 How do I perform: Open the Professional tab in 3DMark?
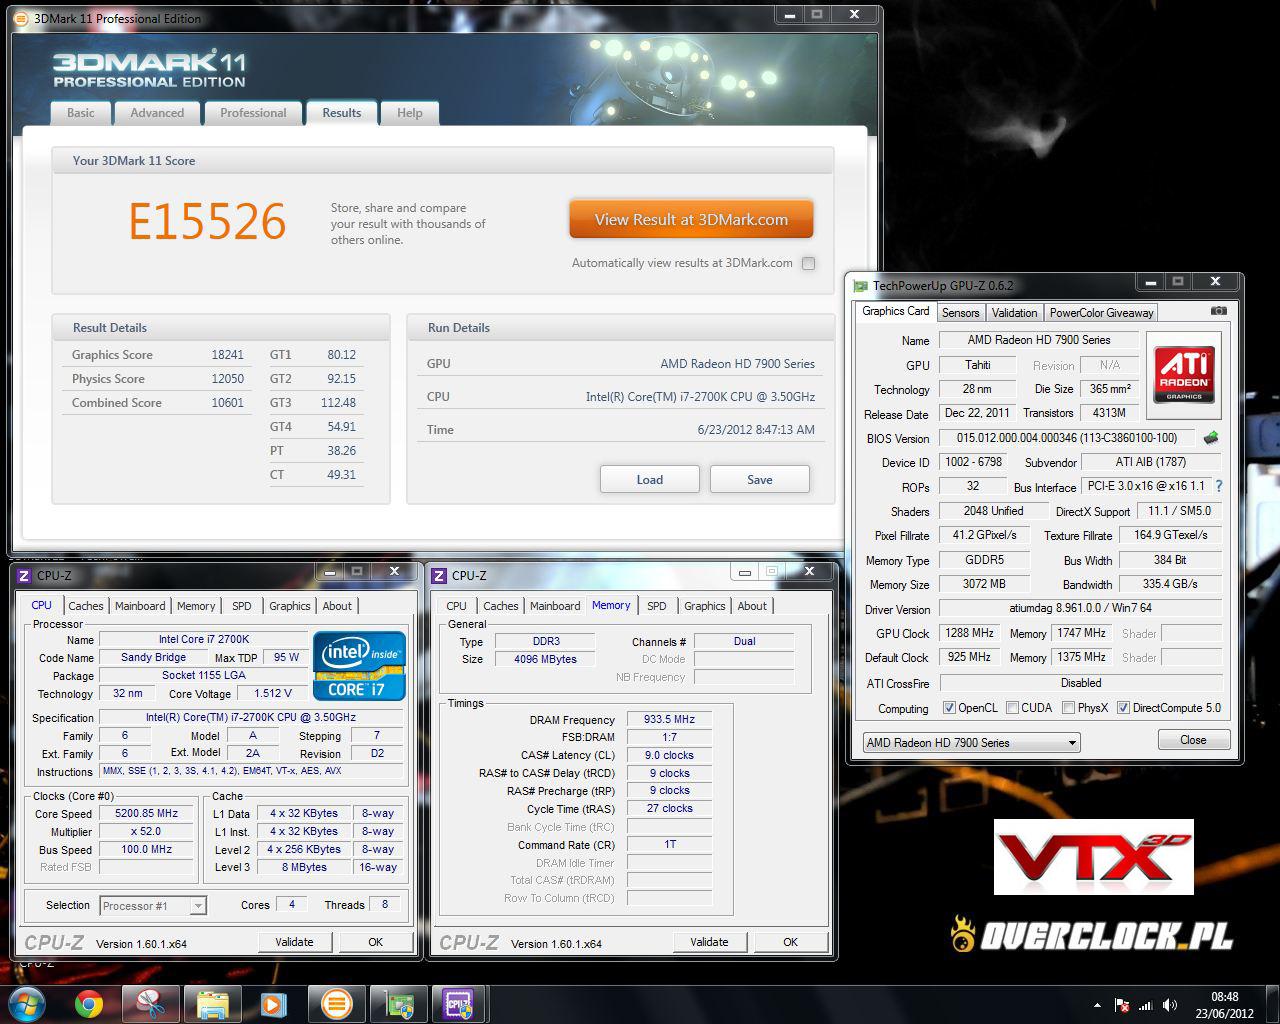coord(253,113)
